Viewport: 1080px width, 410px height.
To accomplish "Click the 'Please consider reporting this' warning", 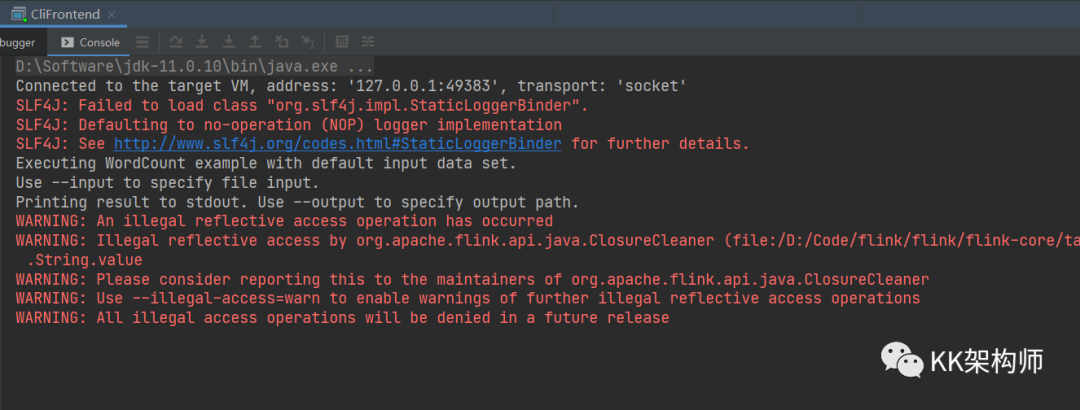I will coord(472,279).
